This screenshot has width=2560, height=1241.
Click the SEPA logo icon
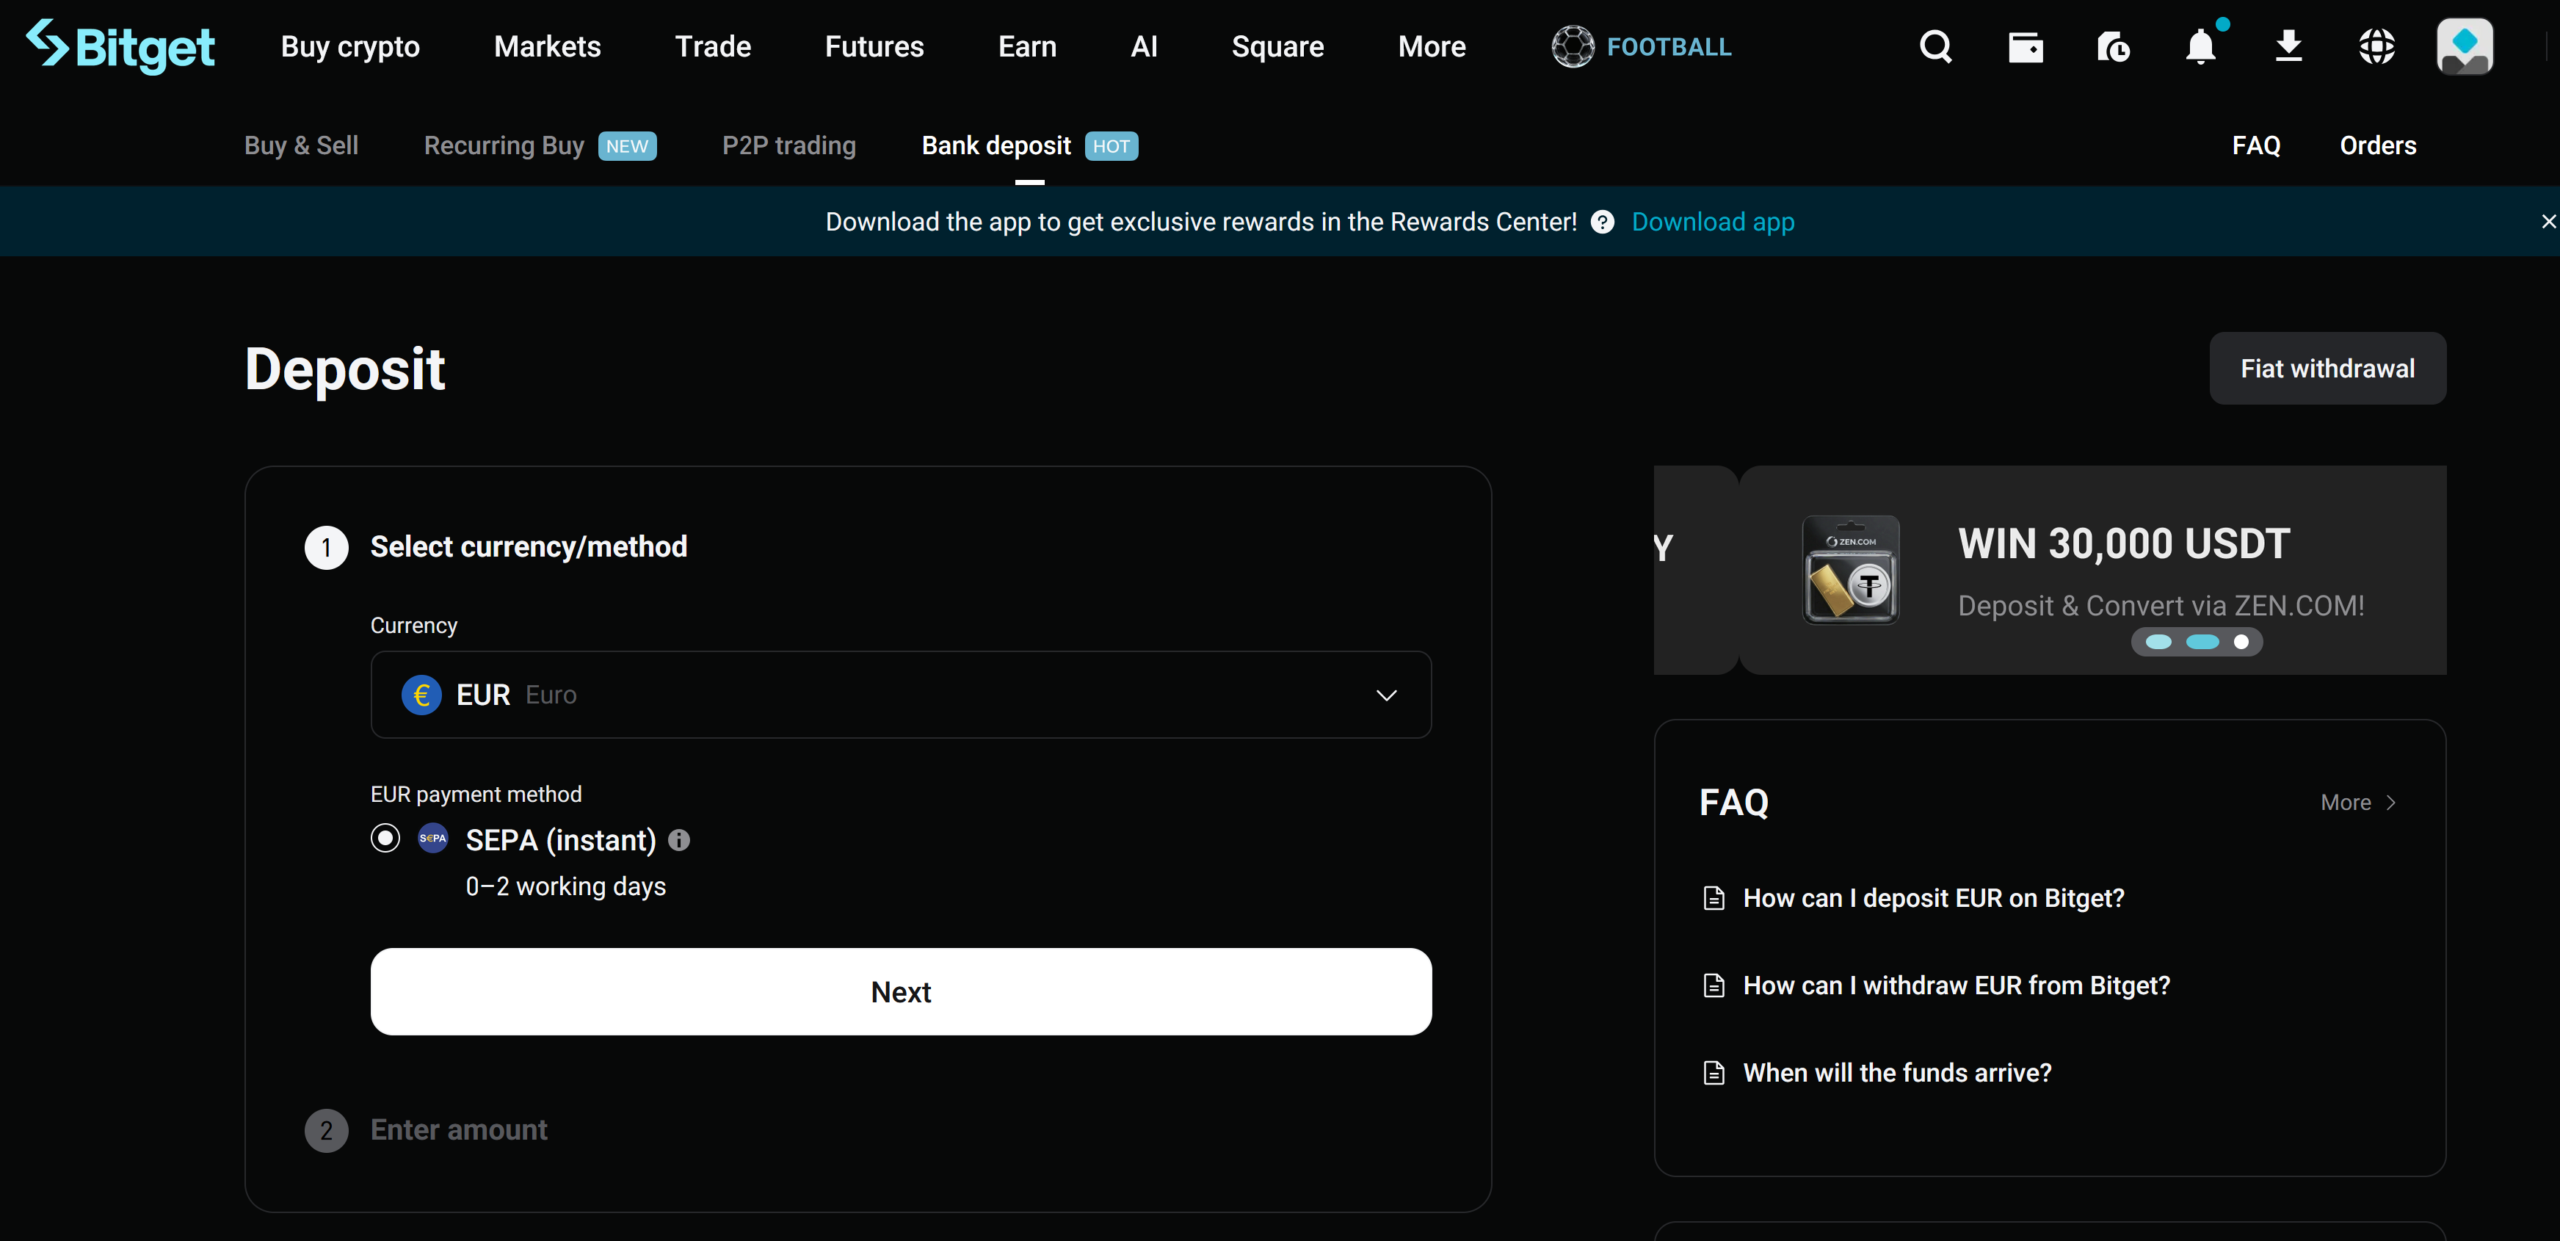[x=433, y=838]
